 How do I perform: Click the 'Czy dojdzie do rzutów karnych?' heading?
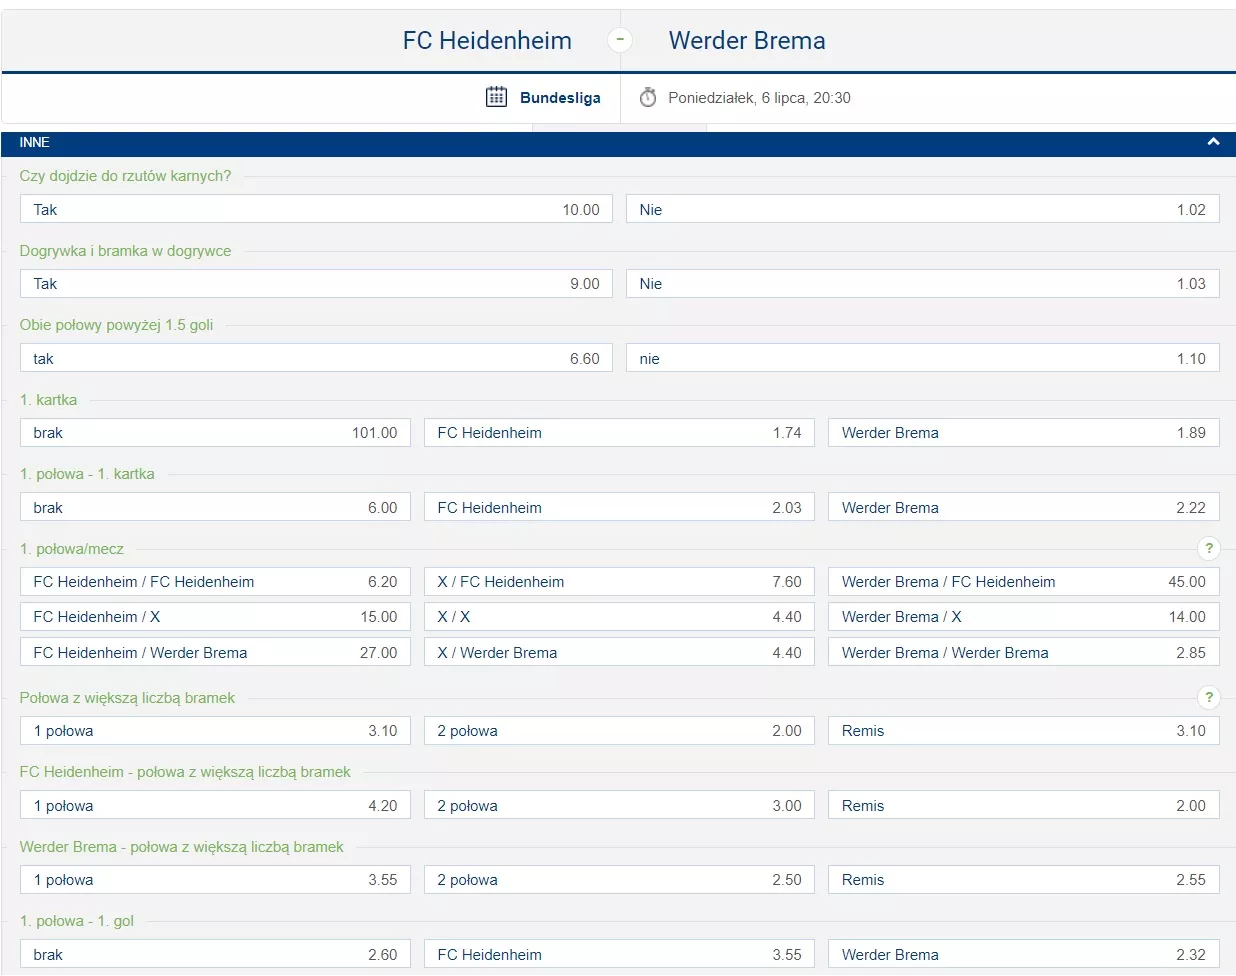pyautogui.click(x=125, y=176)
